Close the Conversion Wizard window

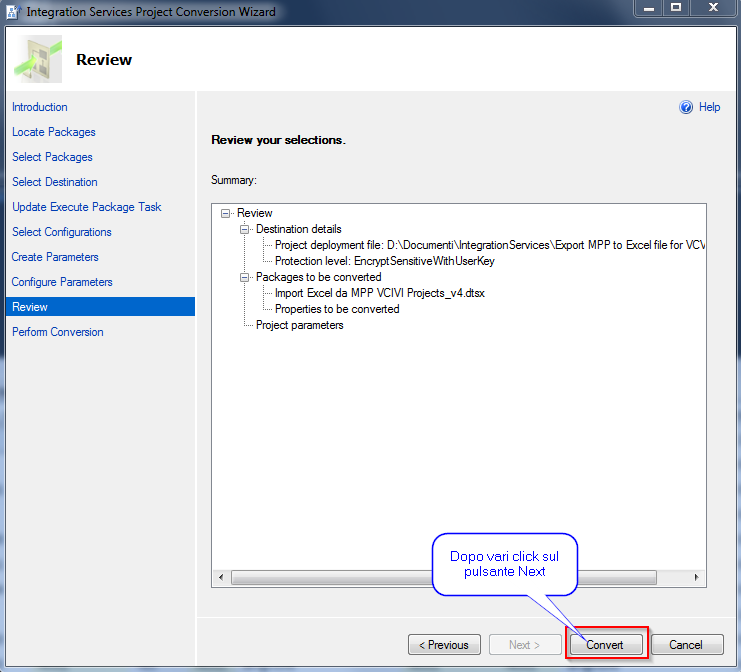click(x=713, y=8)
